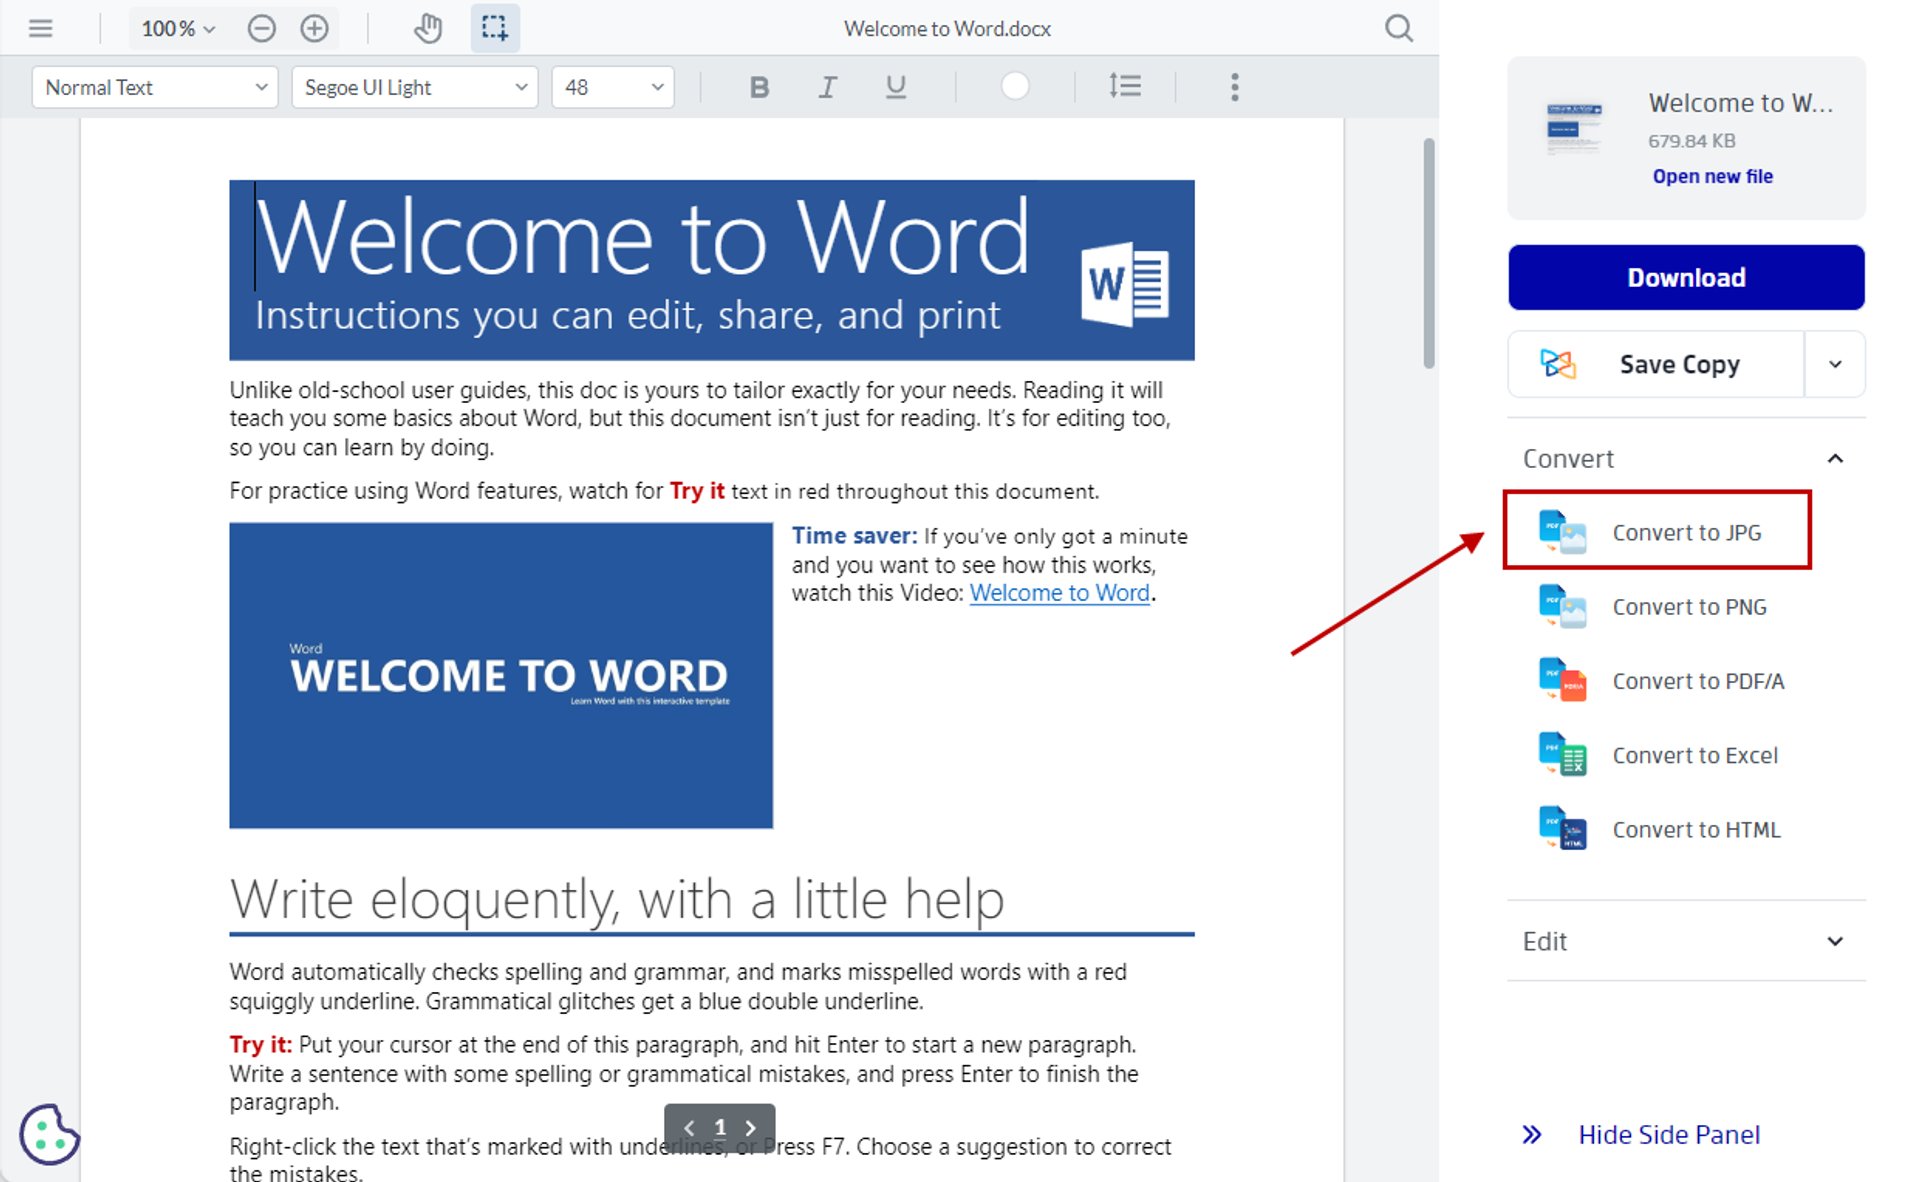This screenshot has height=1182, width=1920.
Task: Click the zoom out minus icon
Action: tap(262, 28)
